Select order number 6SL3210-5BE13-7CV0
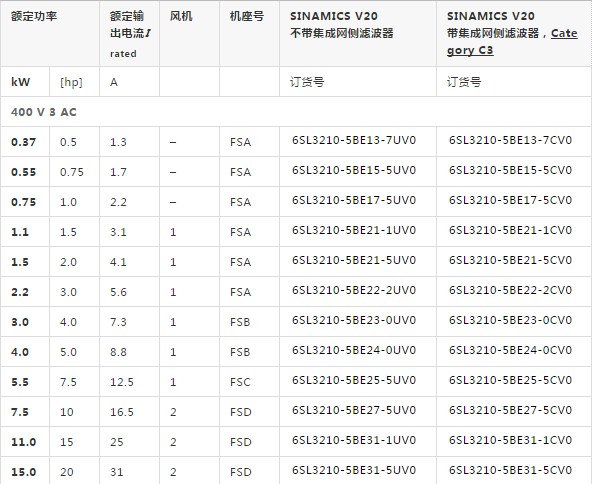The height and width of the screenshot is (484, 595). pos(510,140)
